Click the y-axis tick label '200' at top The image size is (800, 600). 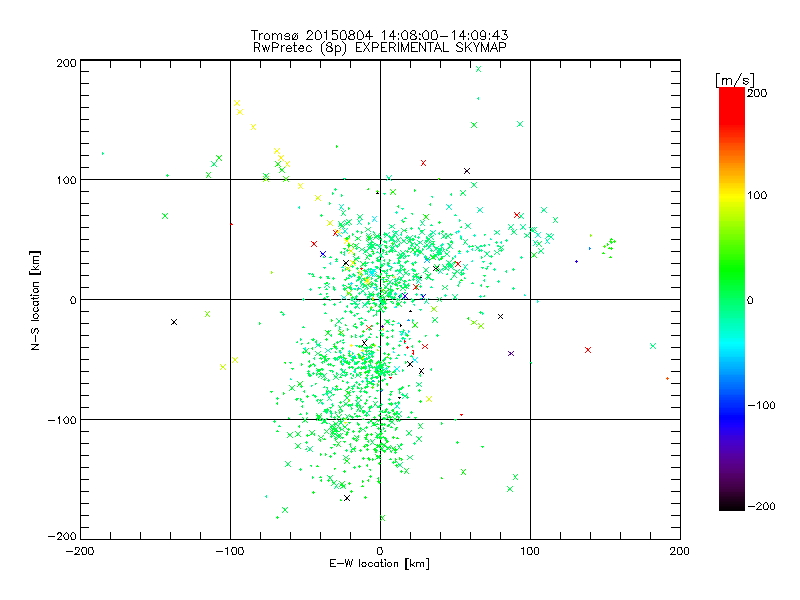click(x=66, y=63)
